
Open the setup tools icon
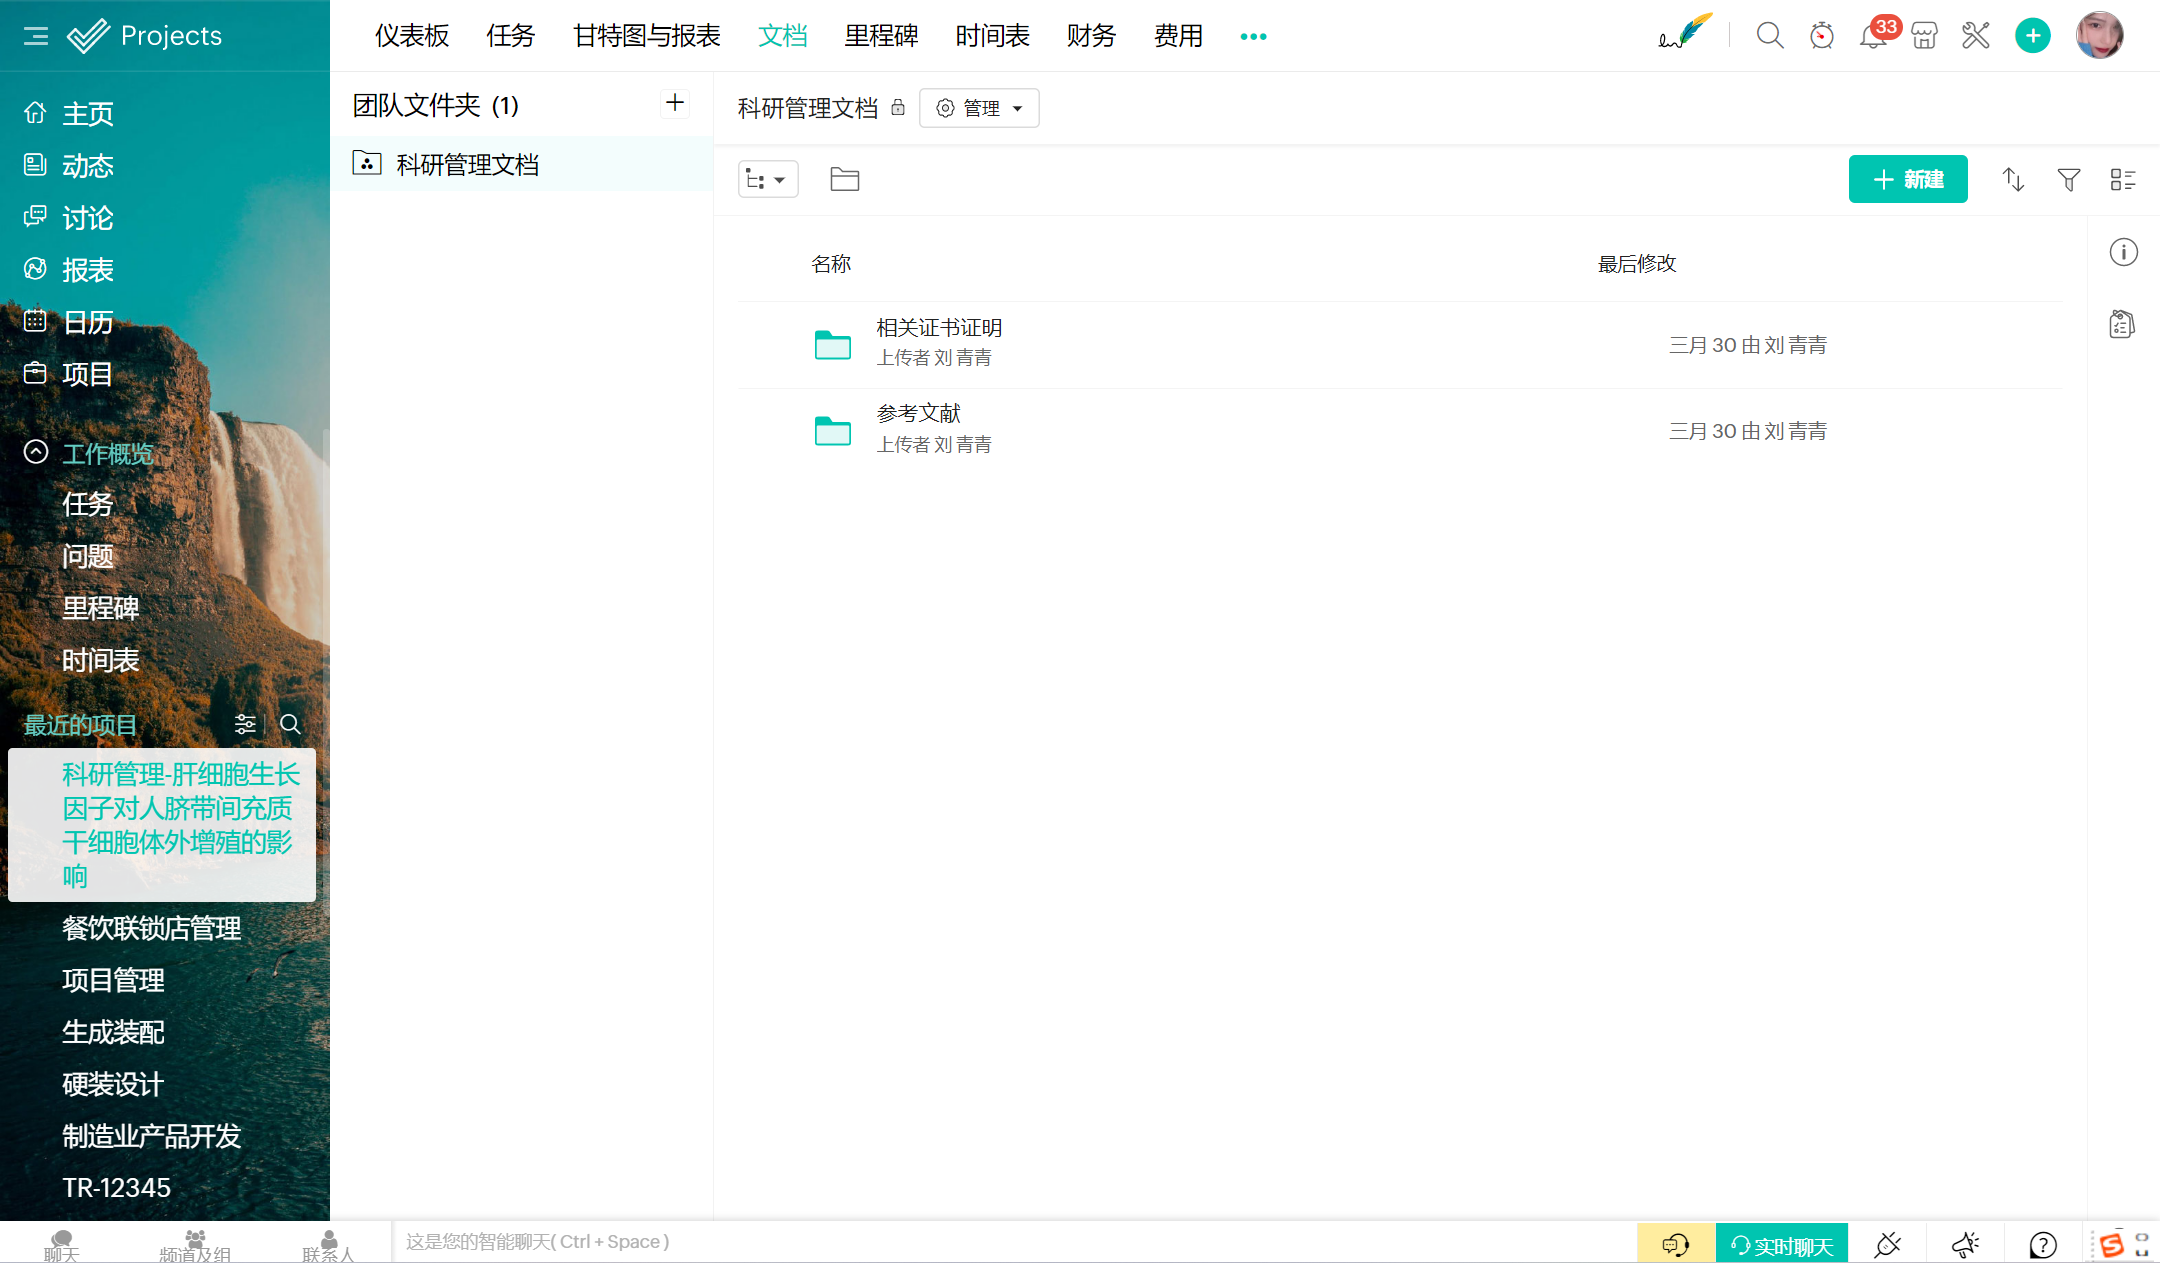(x=1976, y=36)
